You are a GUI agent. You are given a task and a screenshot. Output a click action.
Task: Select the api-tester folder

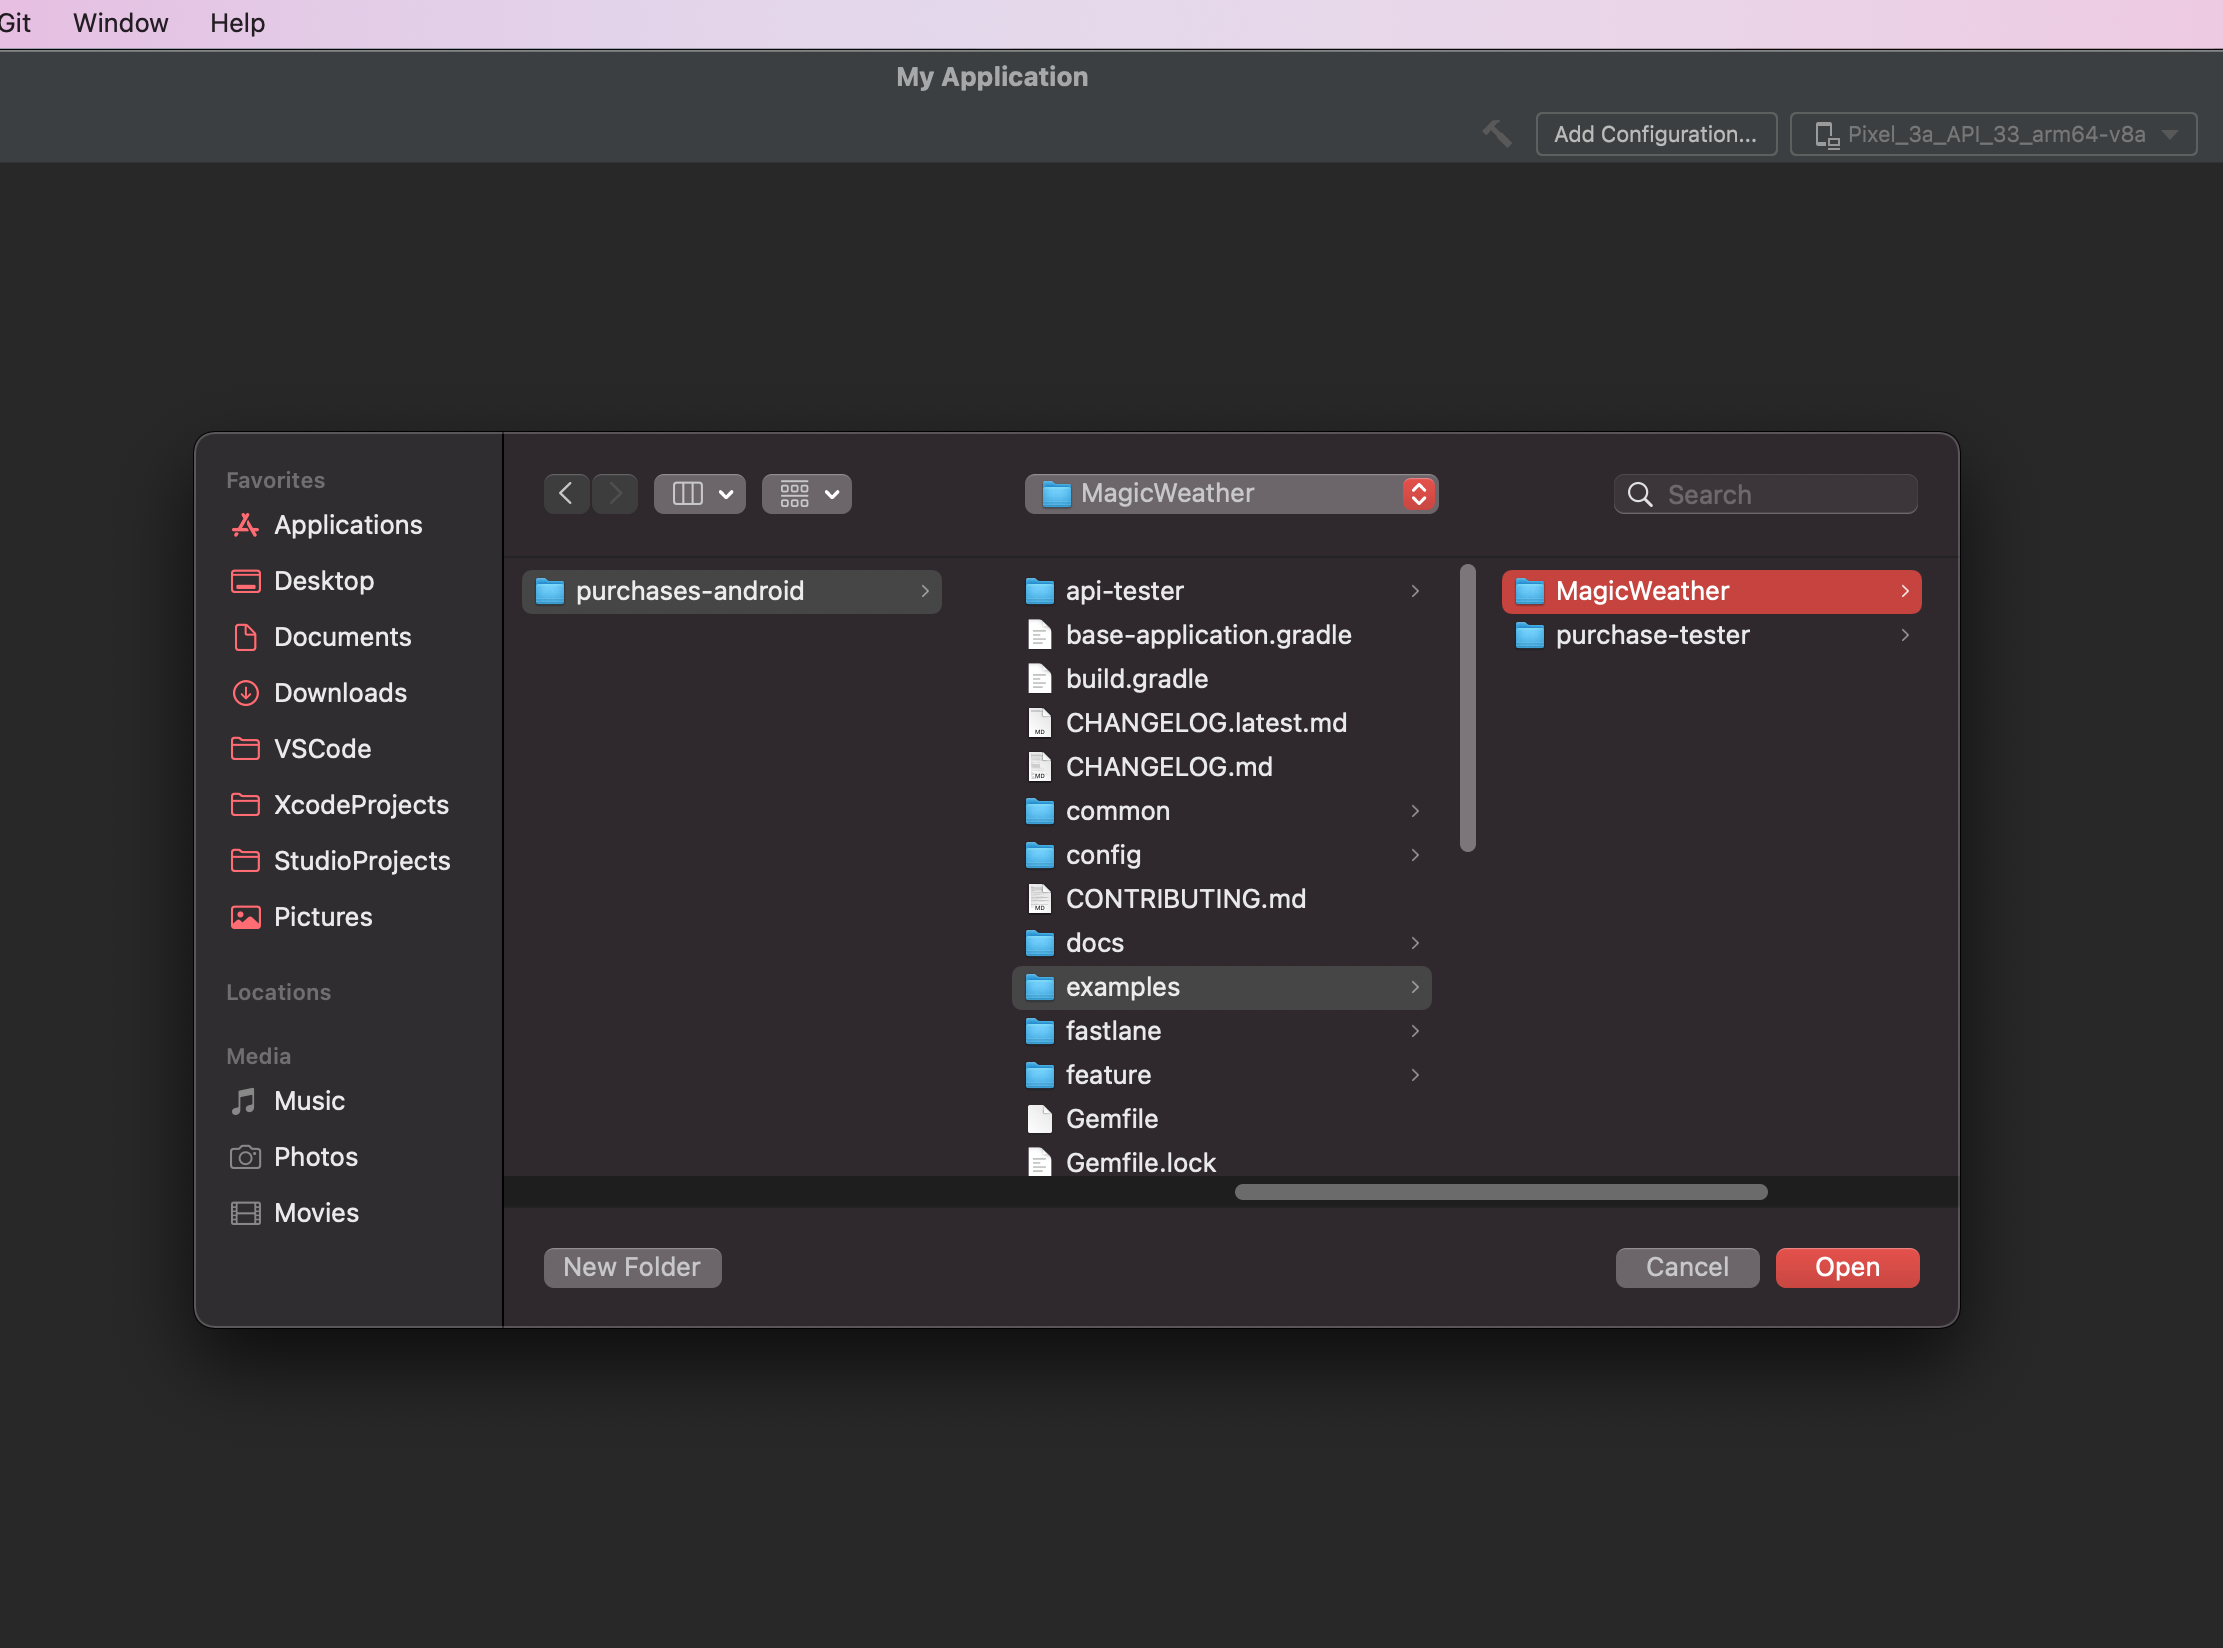1221,591
